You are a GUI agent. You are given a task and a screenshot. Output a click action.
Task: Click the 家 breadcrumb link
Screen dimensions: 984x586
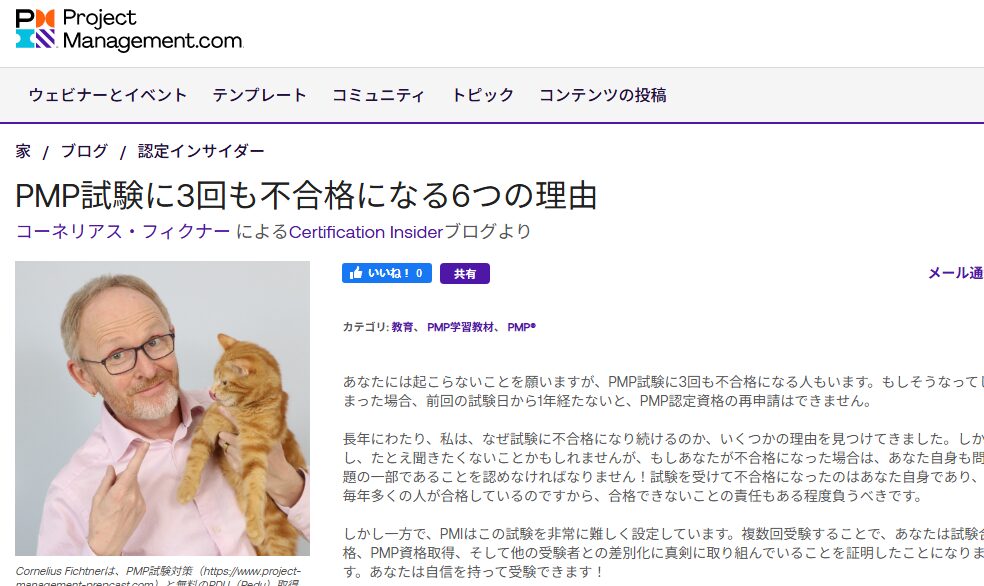(x=23, y=151)
